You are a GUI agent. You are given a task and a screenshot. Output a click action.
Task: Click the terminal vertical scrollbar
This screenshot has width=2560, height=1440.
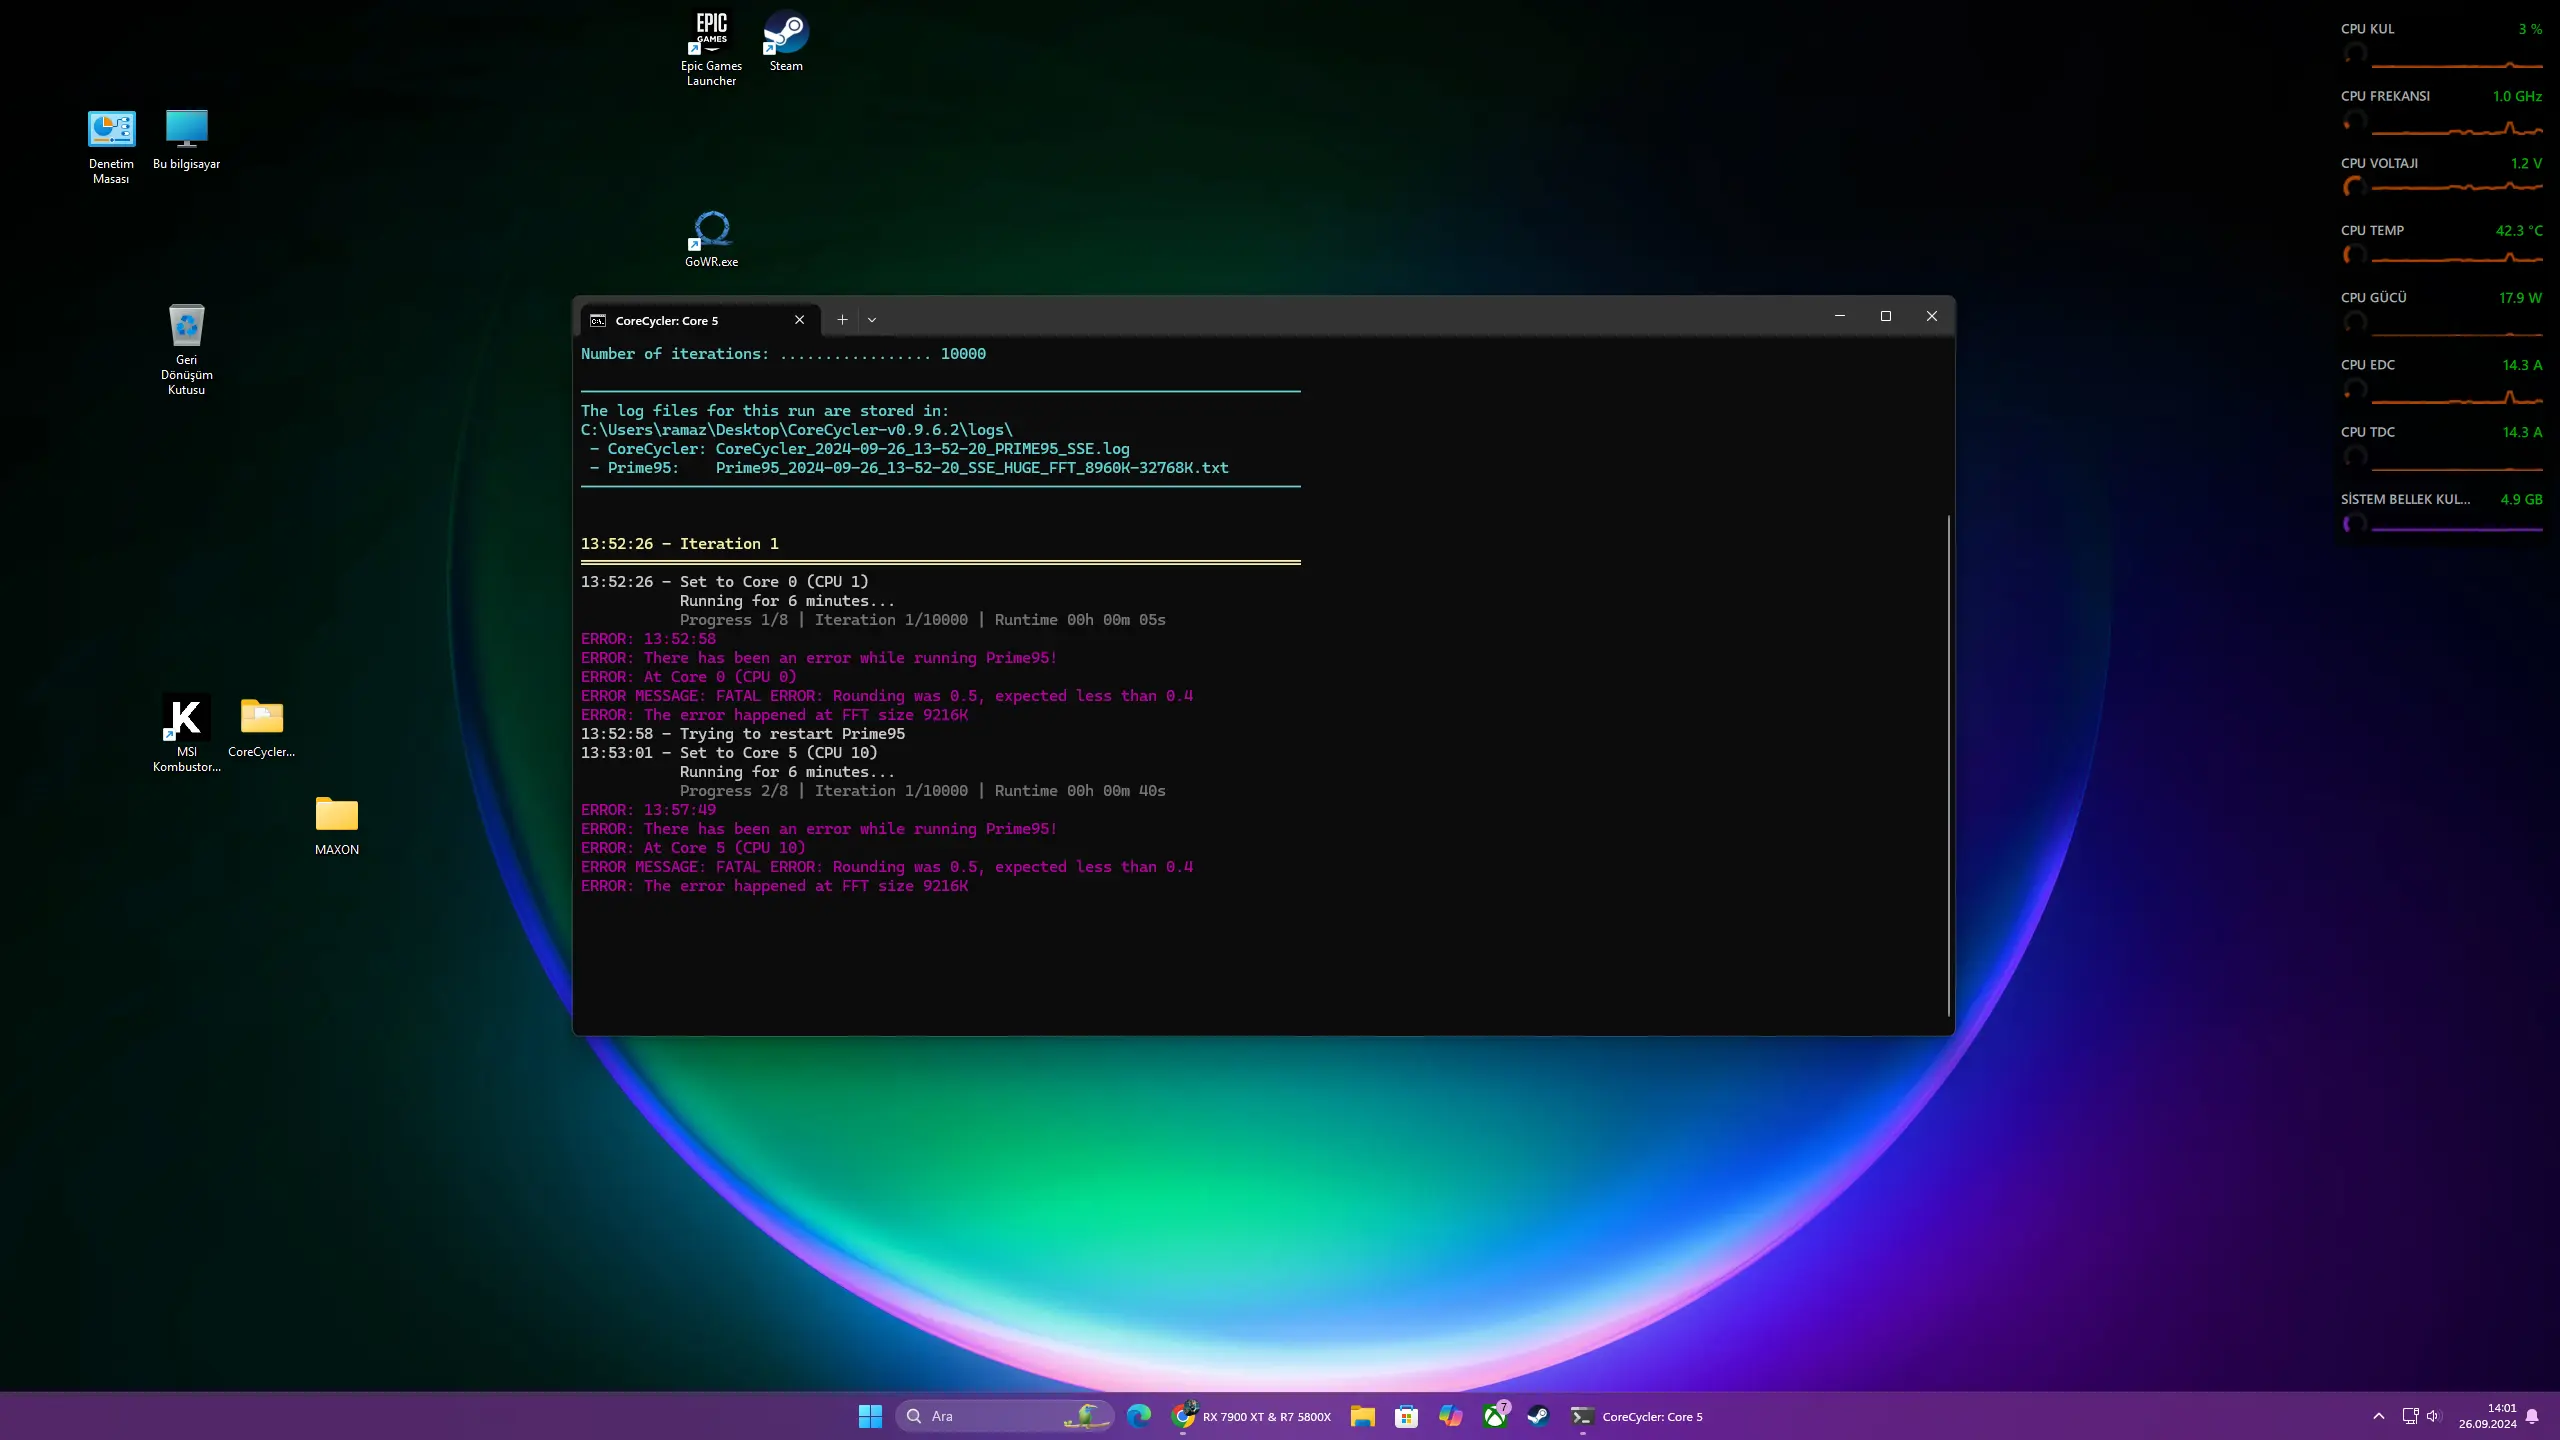(1948, 765)
